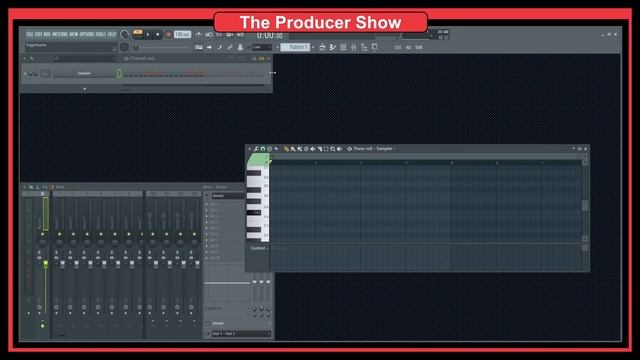The image size is (640, 360).
Task: Click the transport stop button
Action: click(x=158, y=35)
